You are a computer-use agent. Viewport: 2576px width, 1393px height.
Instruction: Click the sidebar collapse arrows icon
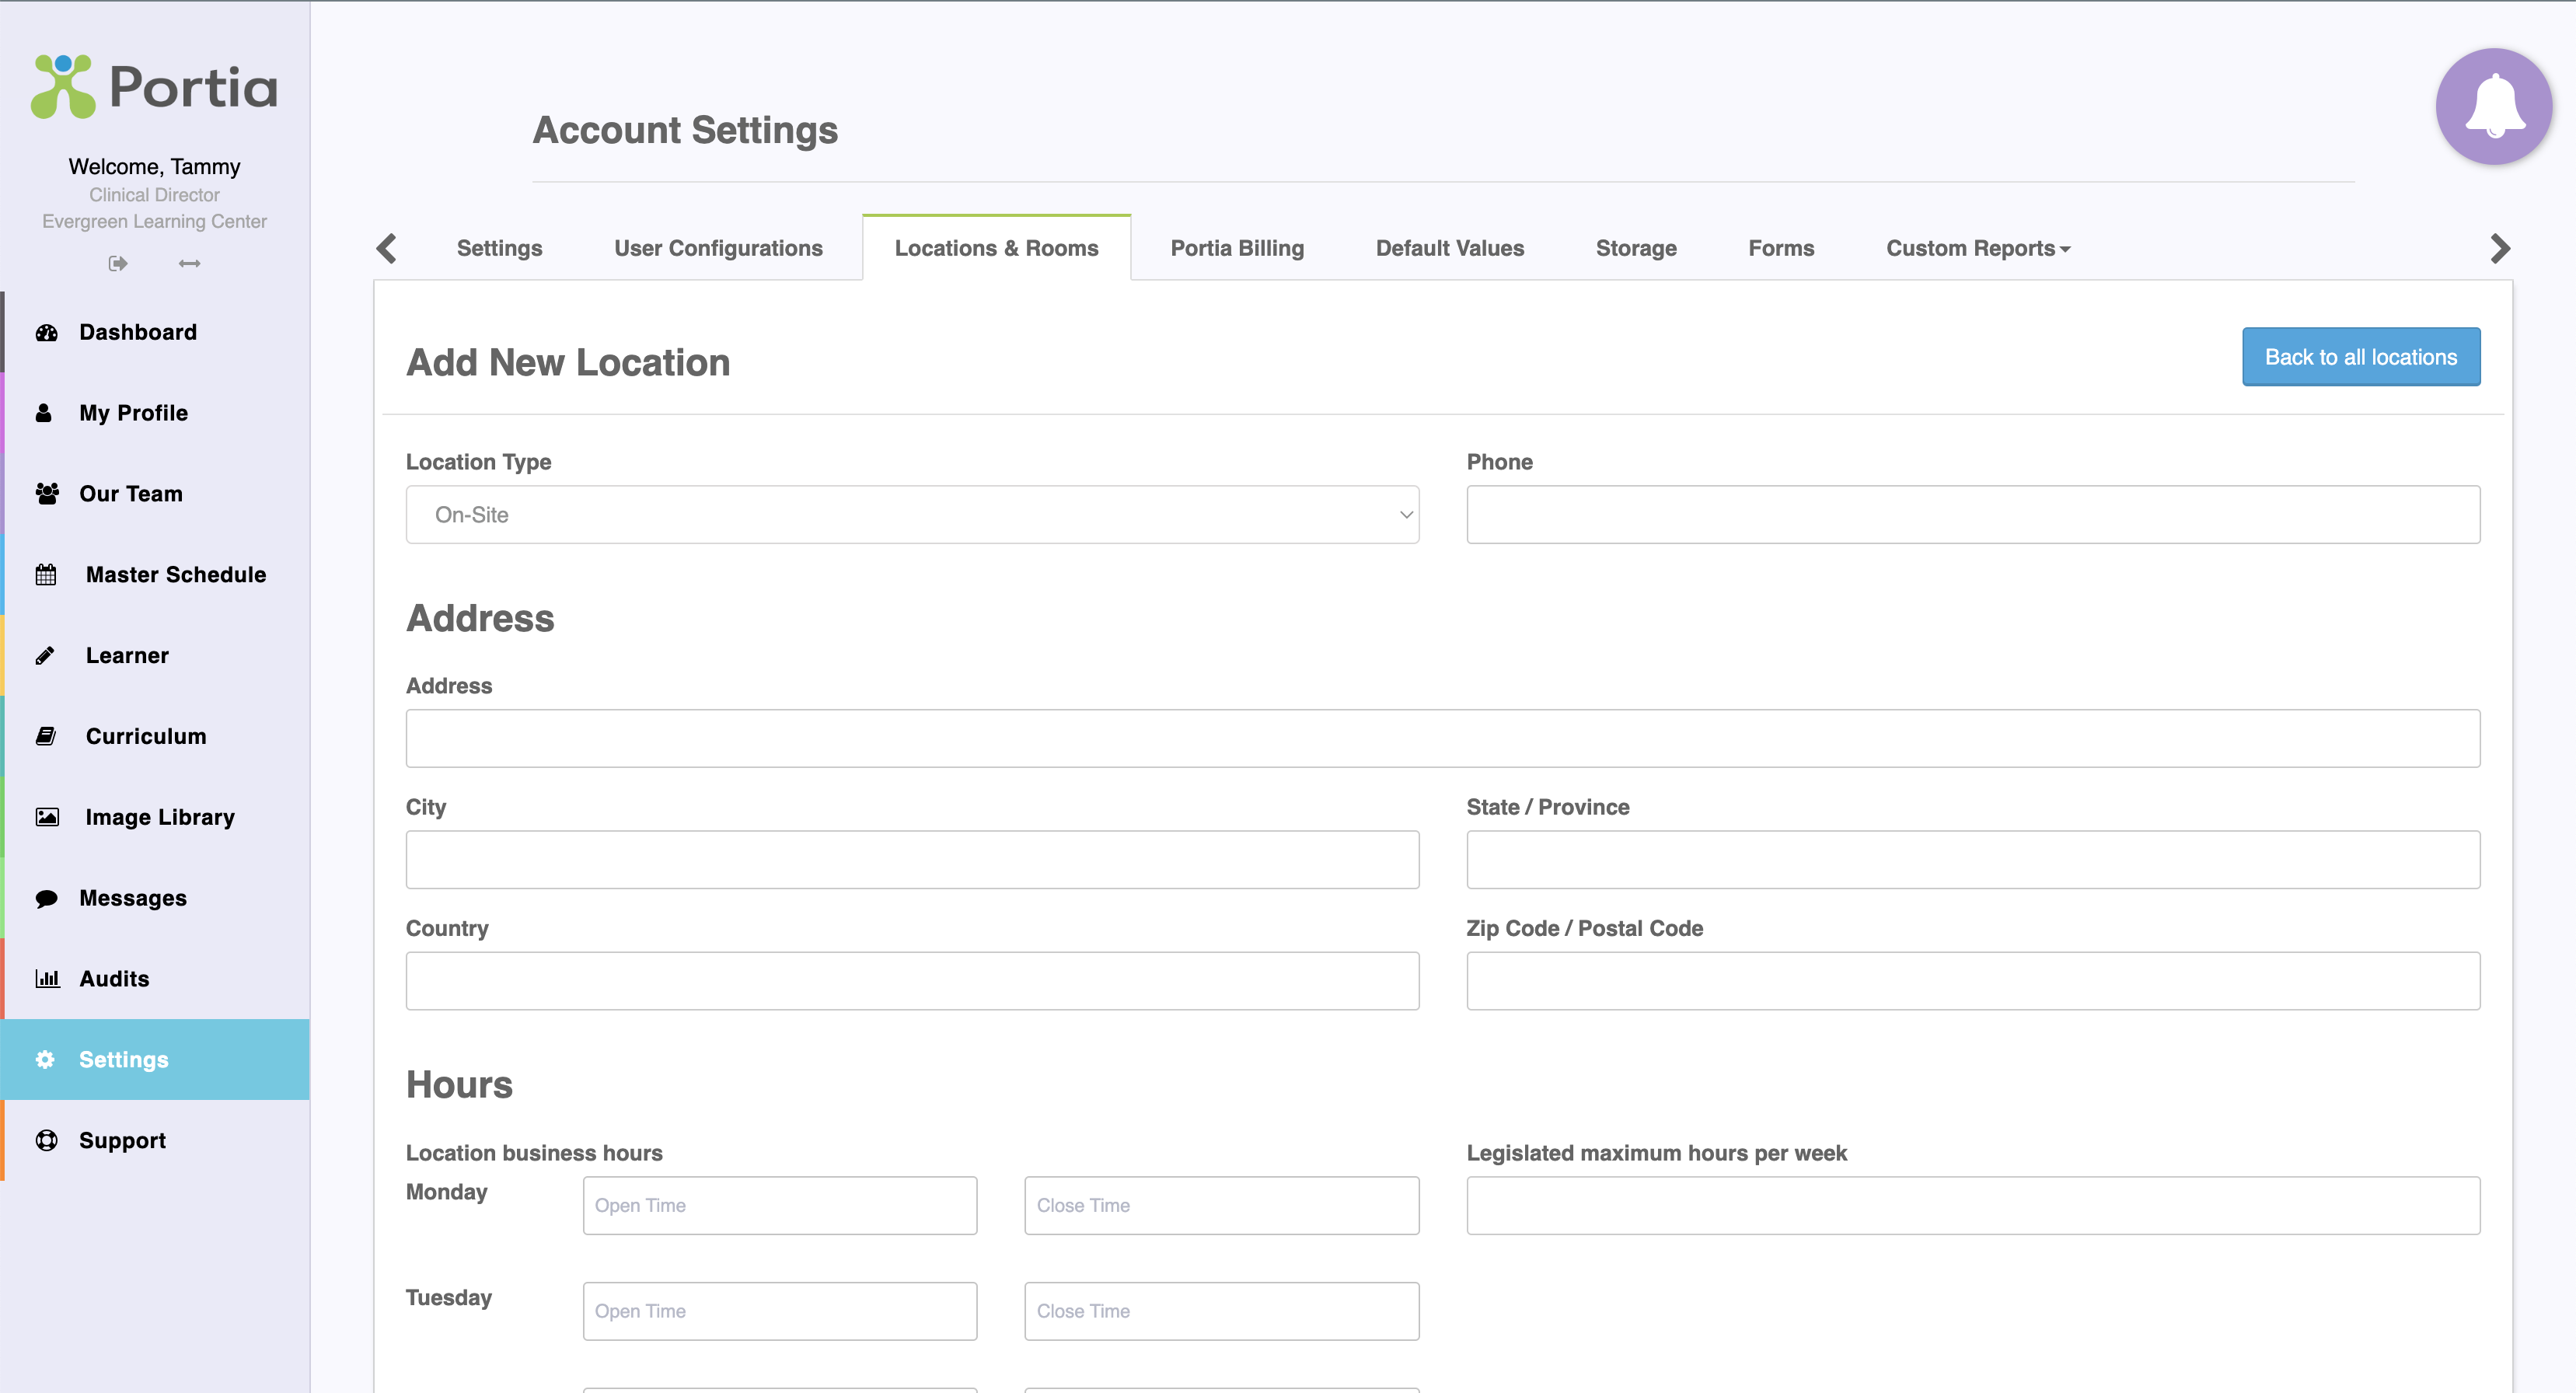coord(189,263)
